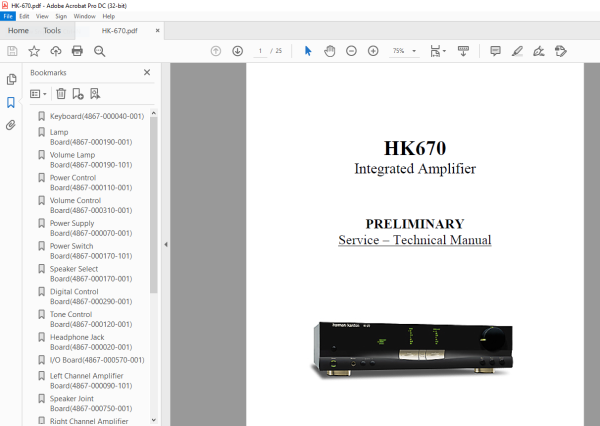Close the Bookmarks panel
Image resolution: width=600 pixels, height=426 pixels.
pyautogui.click(x=147, y=72)
